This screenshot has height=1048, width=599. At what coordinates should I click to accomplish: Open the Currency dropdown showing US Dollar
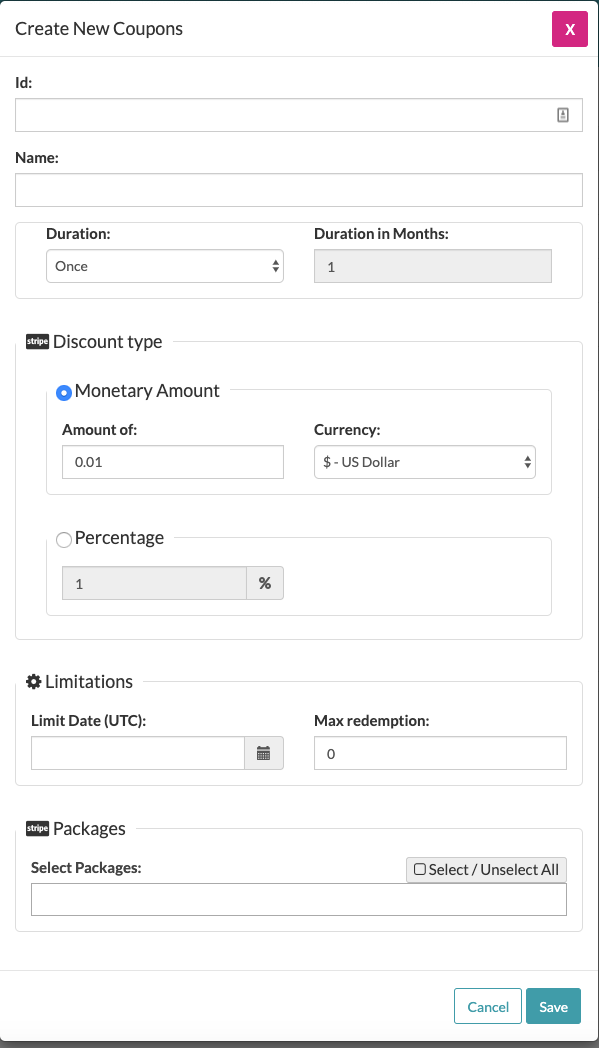tap(425, 462)
